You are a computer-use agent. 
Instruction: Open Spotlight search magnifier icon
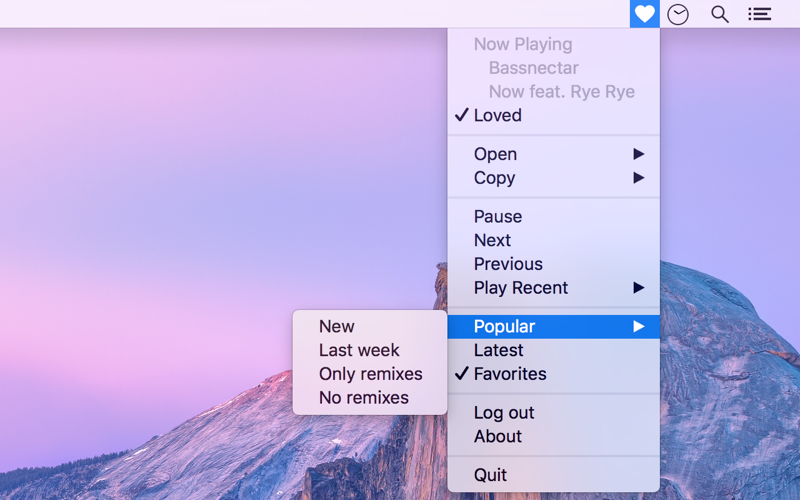719,14
